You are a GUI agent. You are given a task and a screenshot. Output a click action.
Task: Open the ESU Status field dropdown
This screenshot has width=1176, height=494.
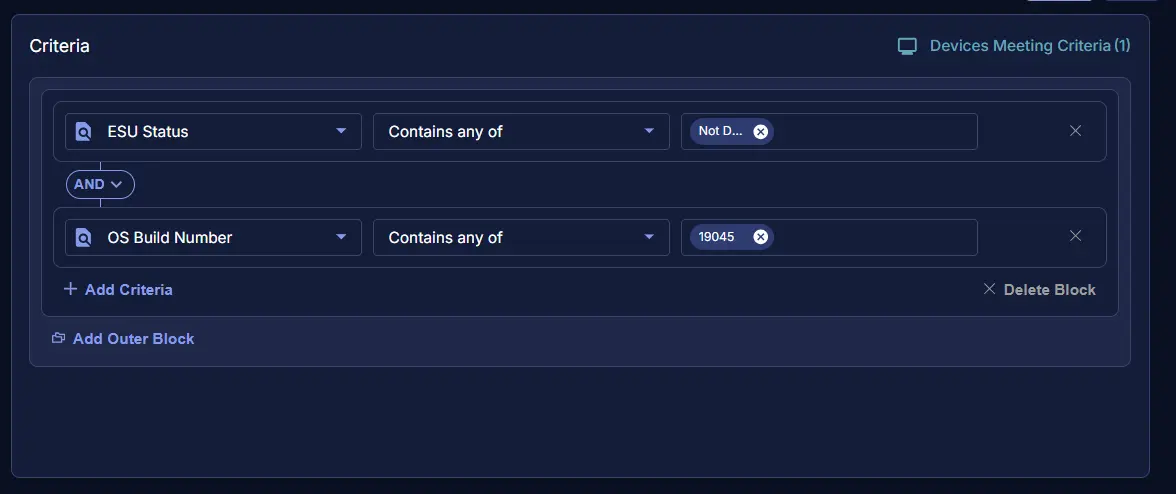[341, 131]
